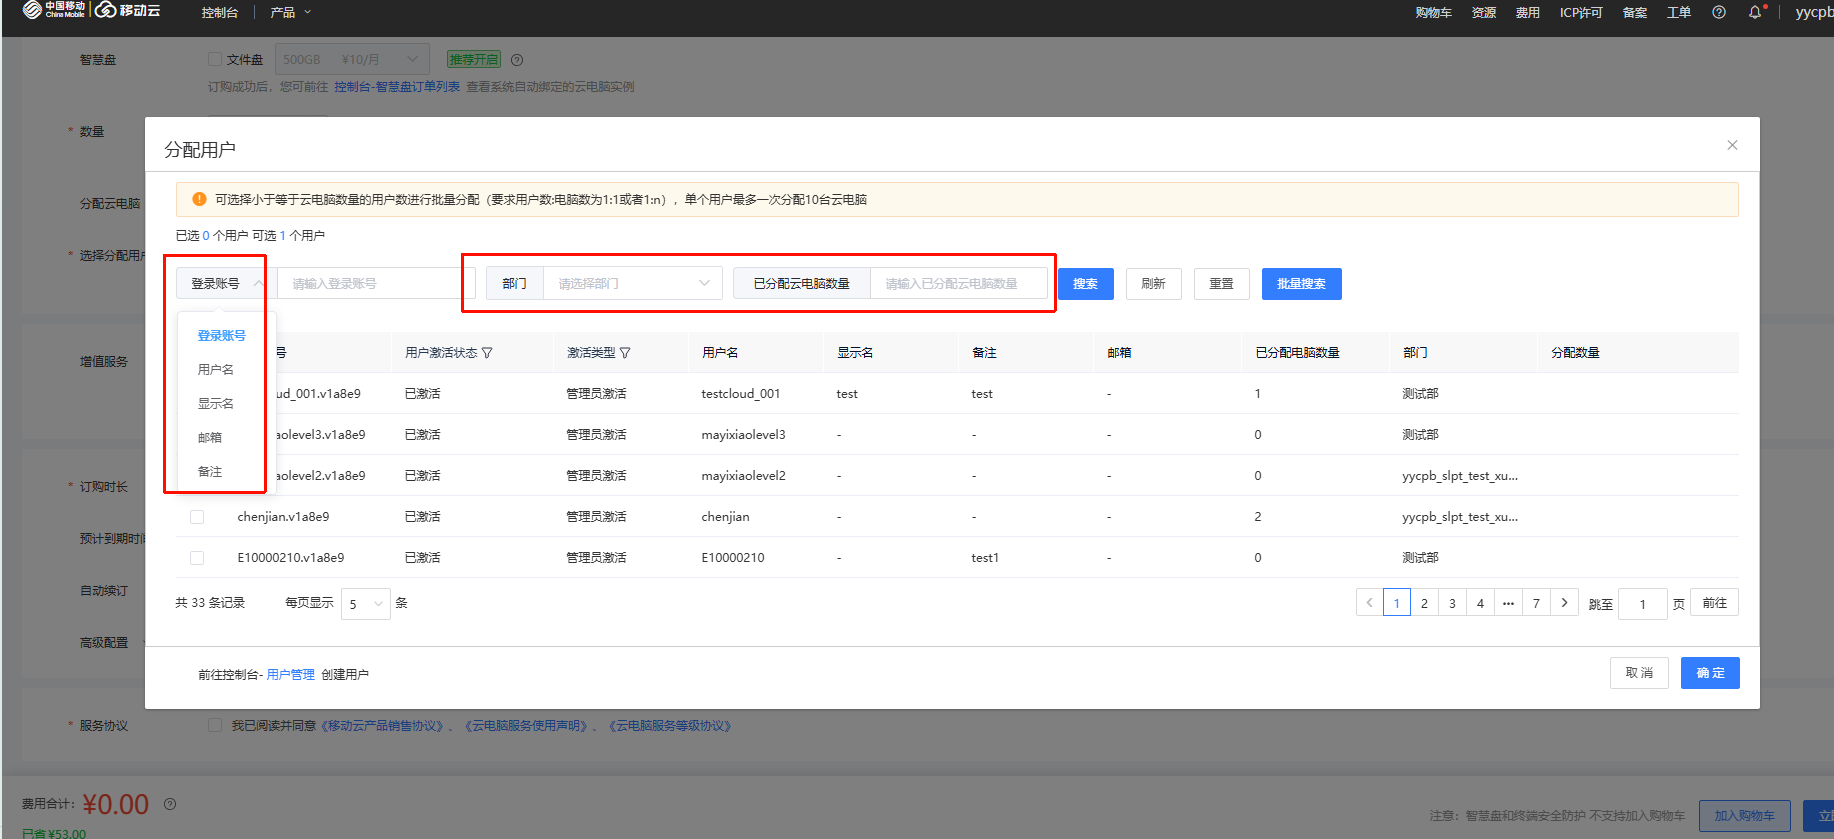Image resolution: width=1834 pixels, height=839 pixels.
Task: Open 费用 in the top navigation
Action: click(1527, 13)
